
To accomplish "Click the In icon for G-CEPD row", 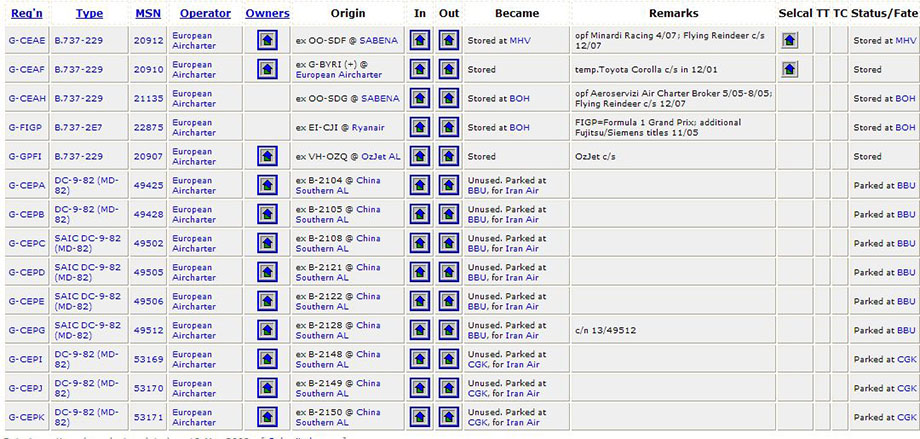I will coord(421,273).
